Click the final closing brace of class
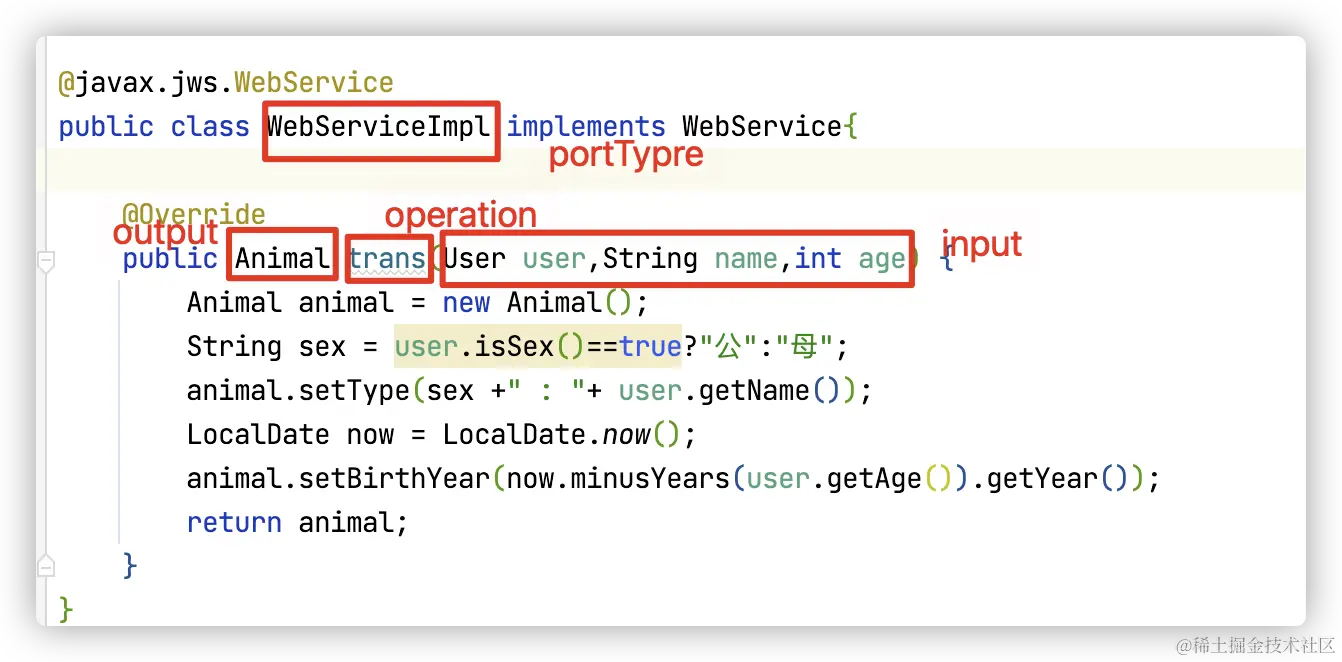 [x=66, y=609]
